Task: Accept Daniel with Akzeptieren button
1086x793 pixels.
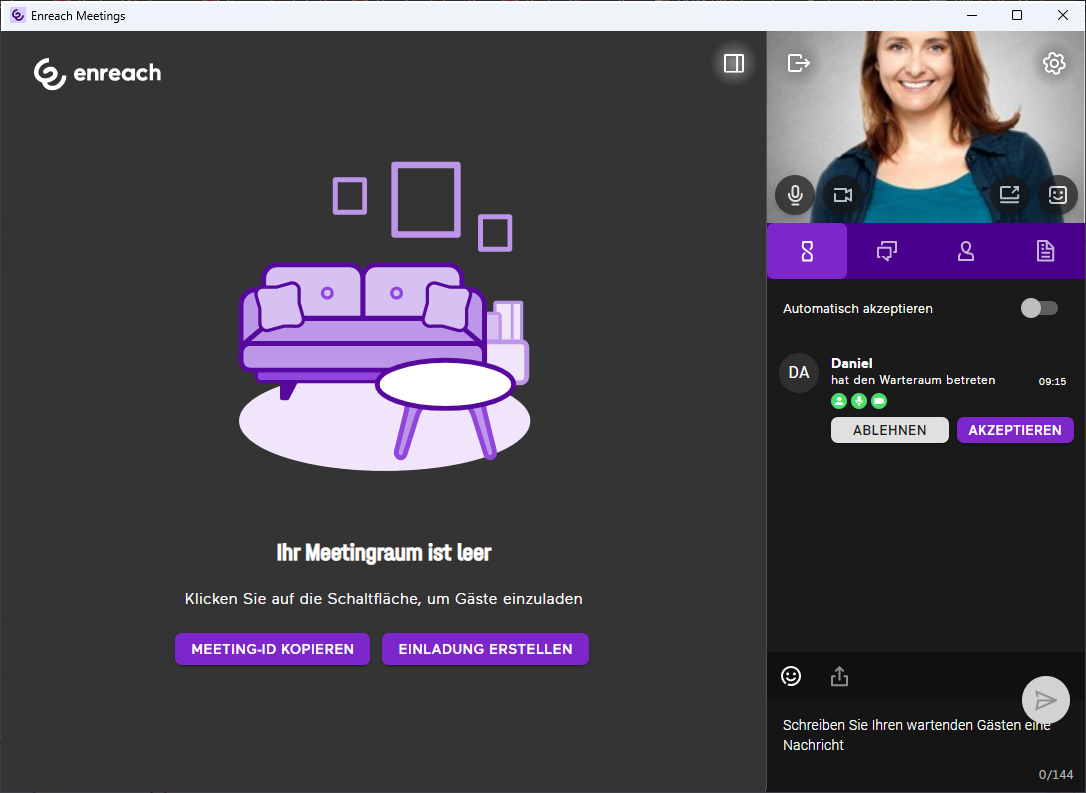Action: (1015, 430)
